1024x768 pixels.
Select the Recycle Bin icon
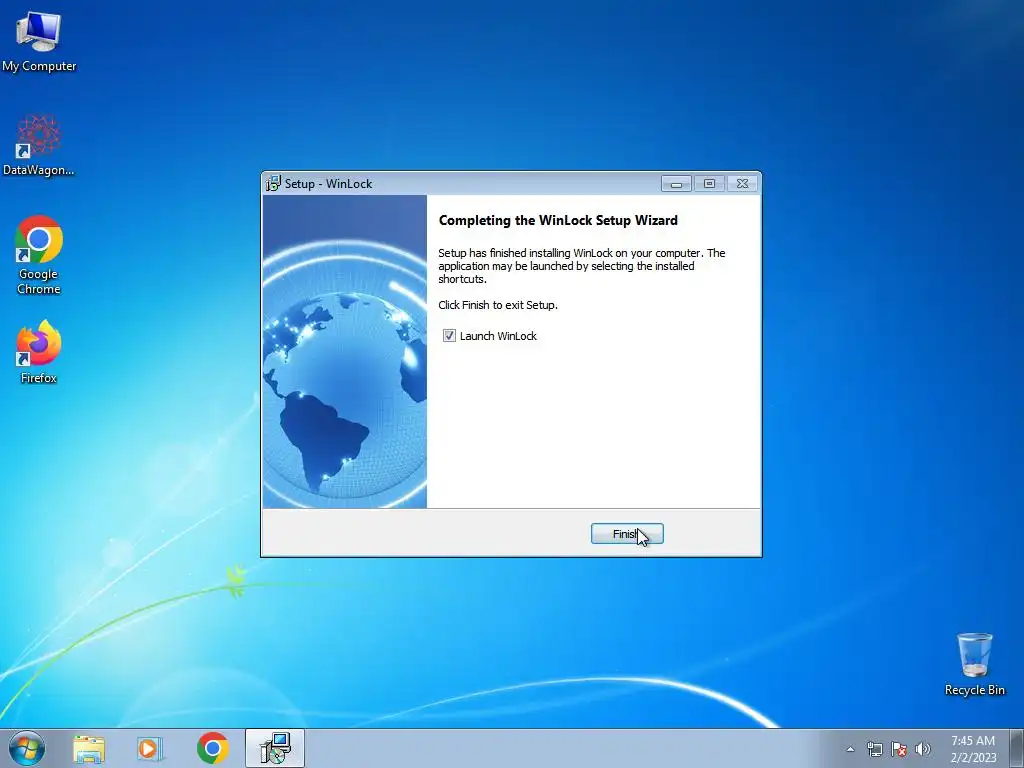click(x=974, y=664)
